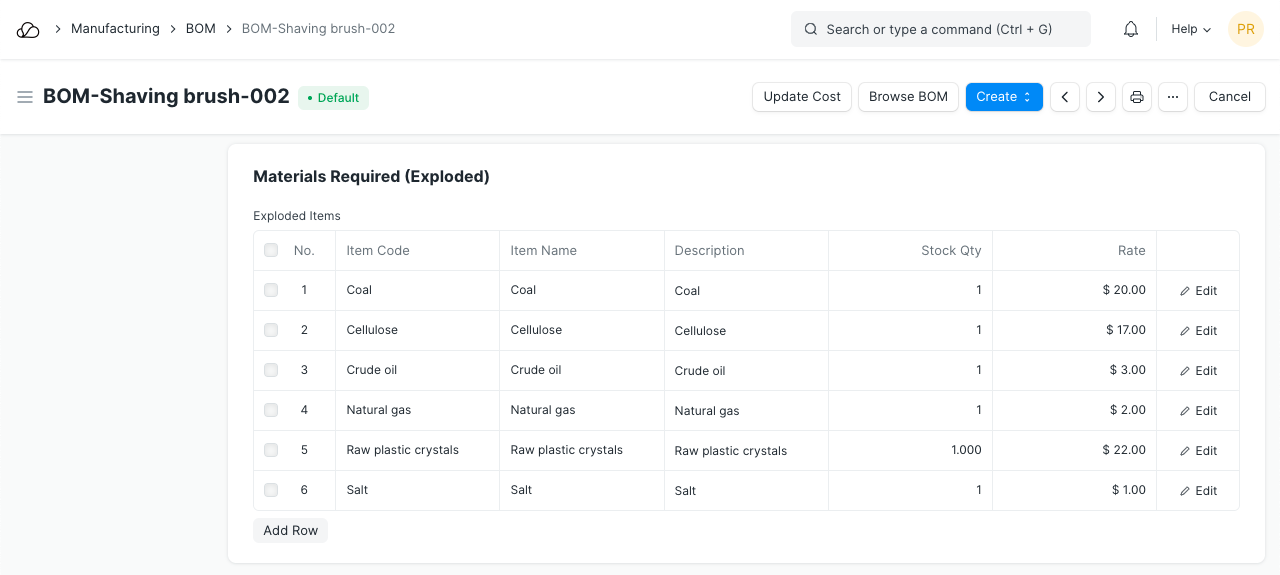Edit the Coal row

coord(1198,291)
